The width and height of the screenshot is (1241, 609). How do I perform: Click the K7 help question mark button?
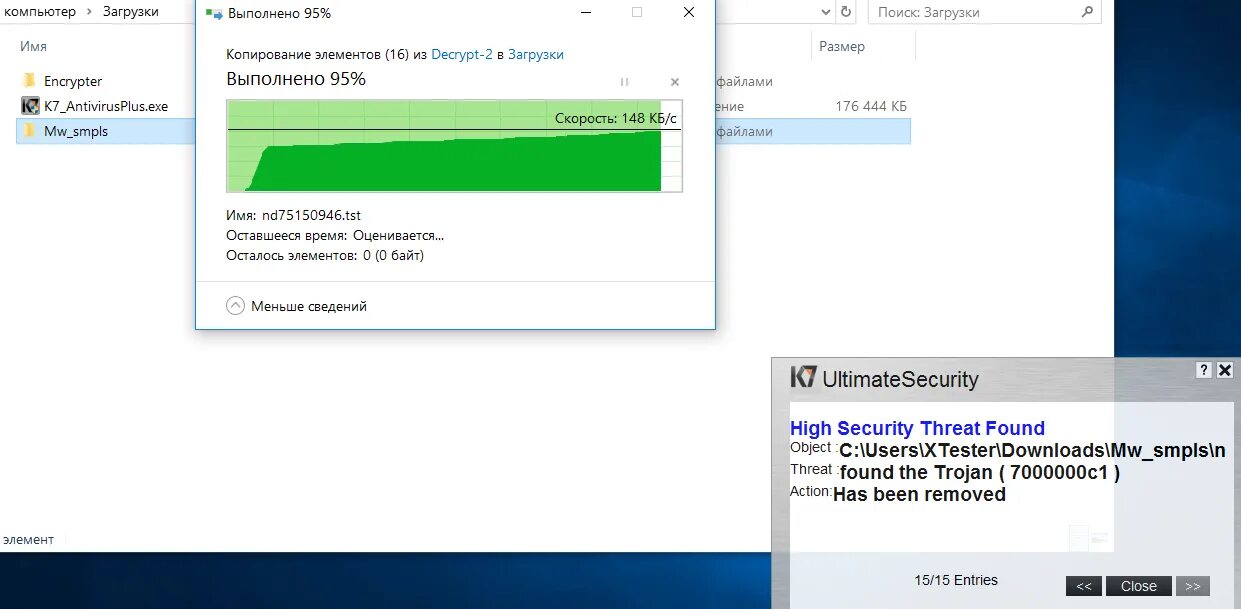pos(1203,370)
